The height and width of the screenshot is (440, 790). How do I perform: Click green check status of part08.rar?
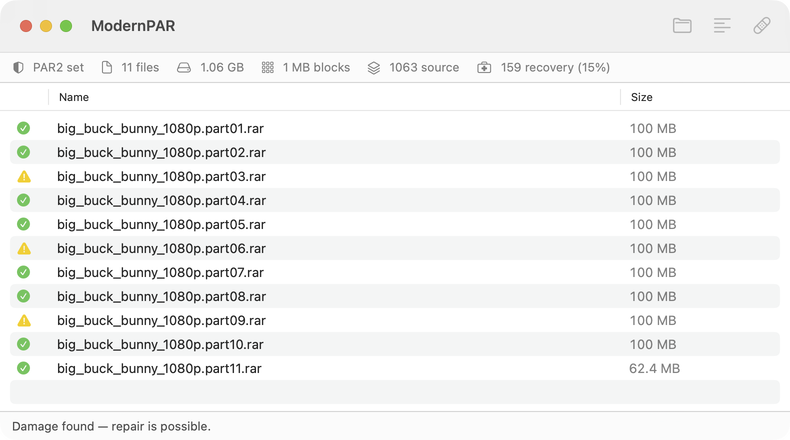coord(23,296)
